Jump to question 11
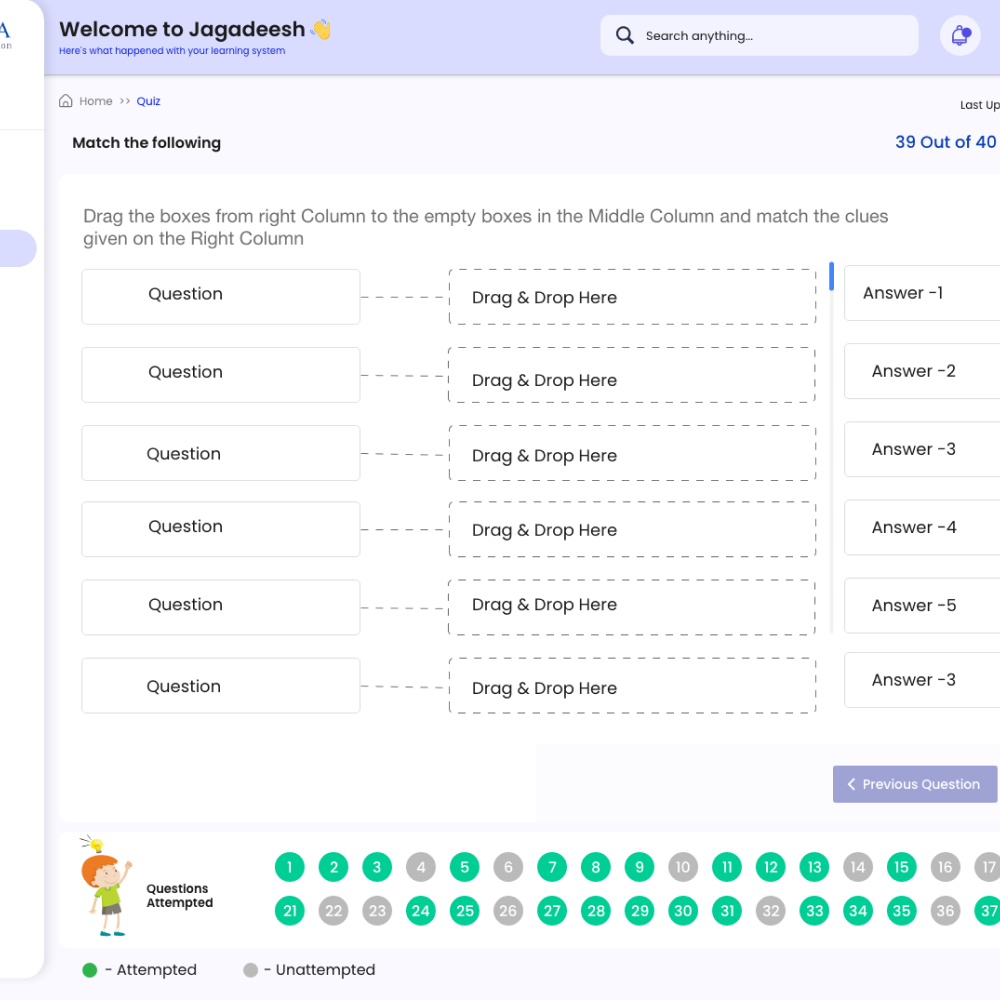 coord(727,867)
